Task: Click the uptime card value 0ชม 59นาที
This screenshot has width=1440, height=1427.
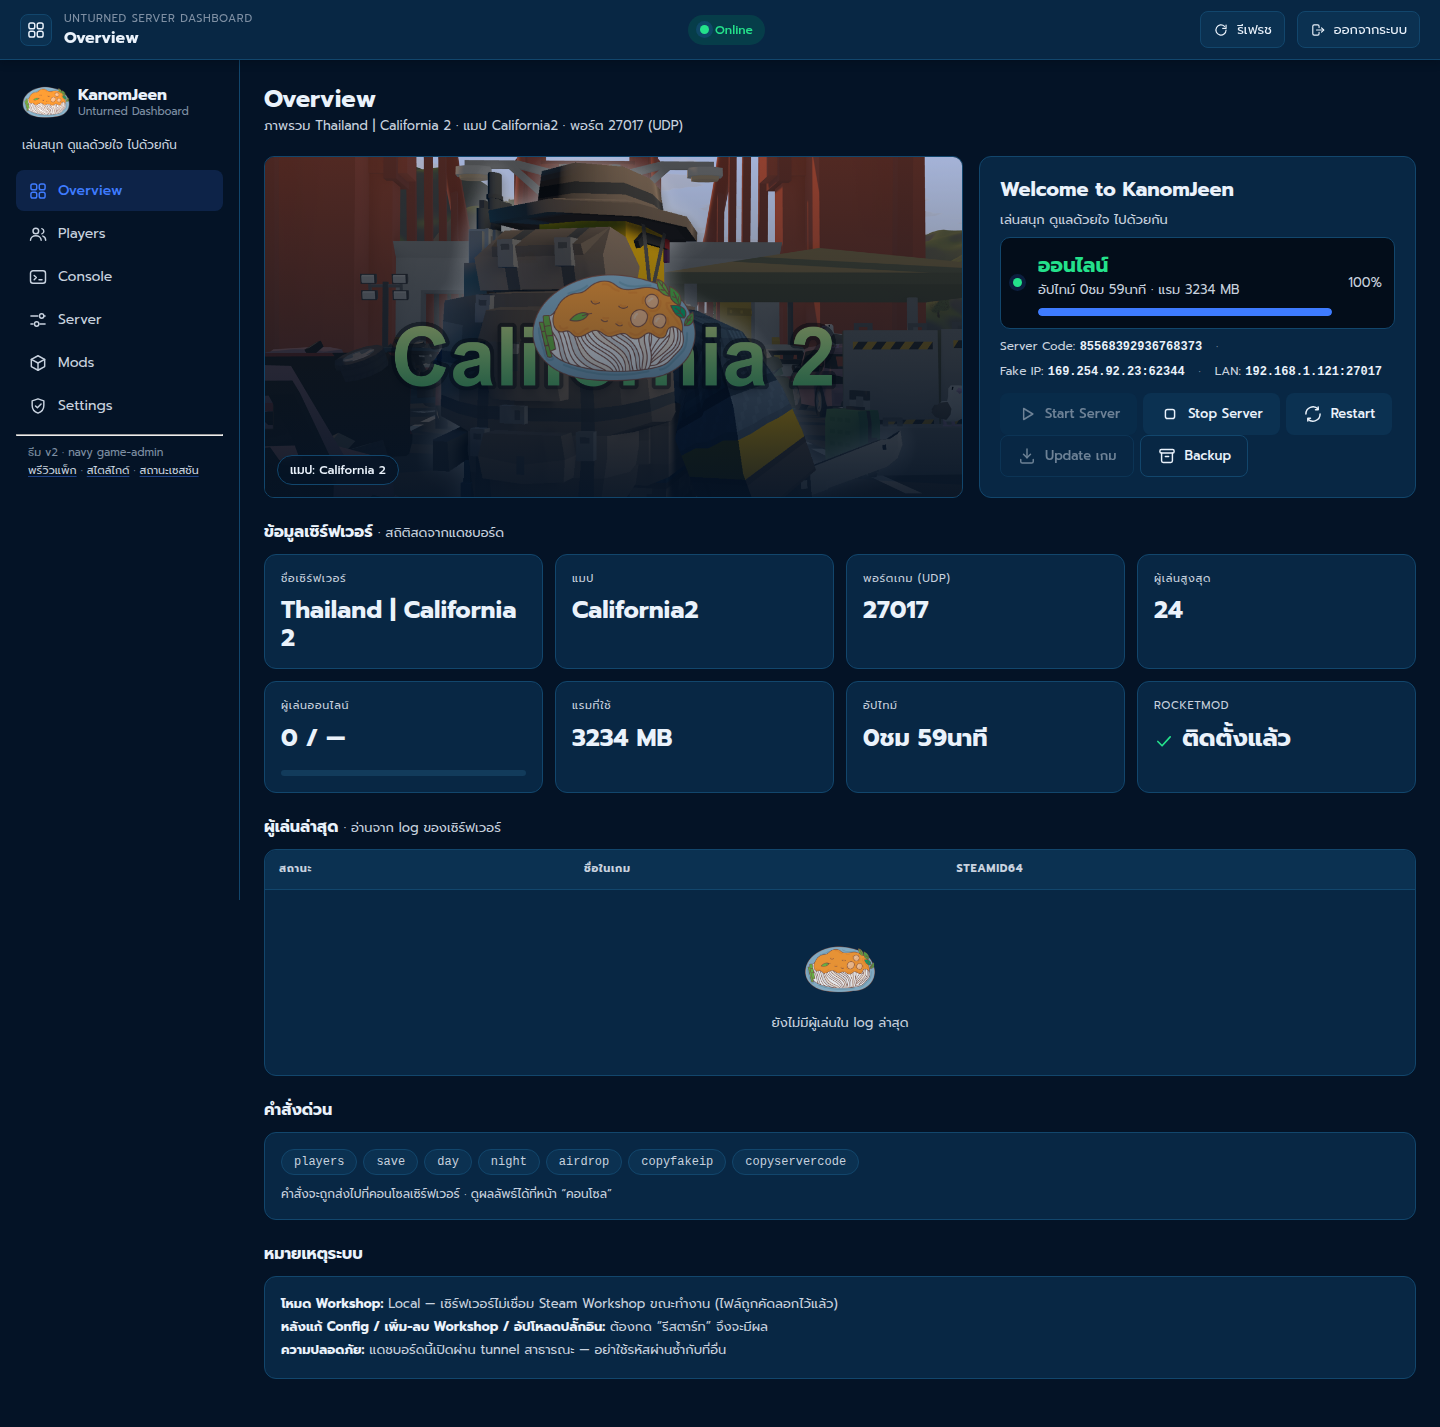Action: point(925,738)
